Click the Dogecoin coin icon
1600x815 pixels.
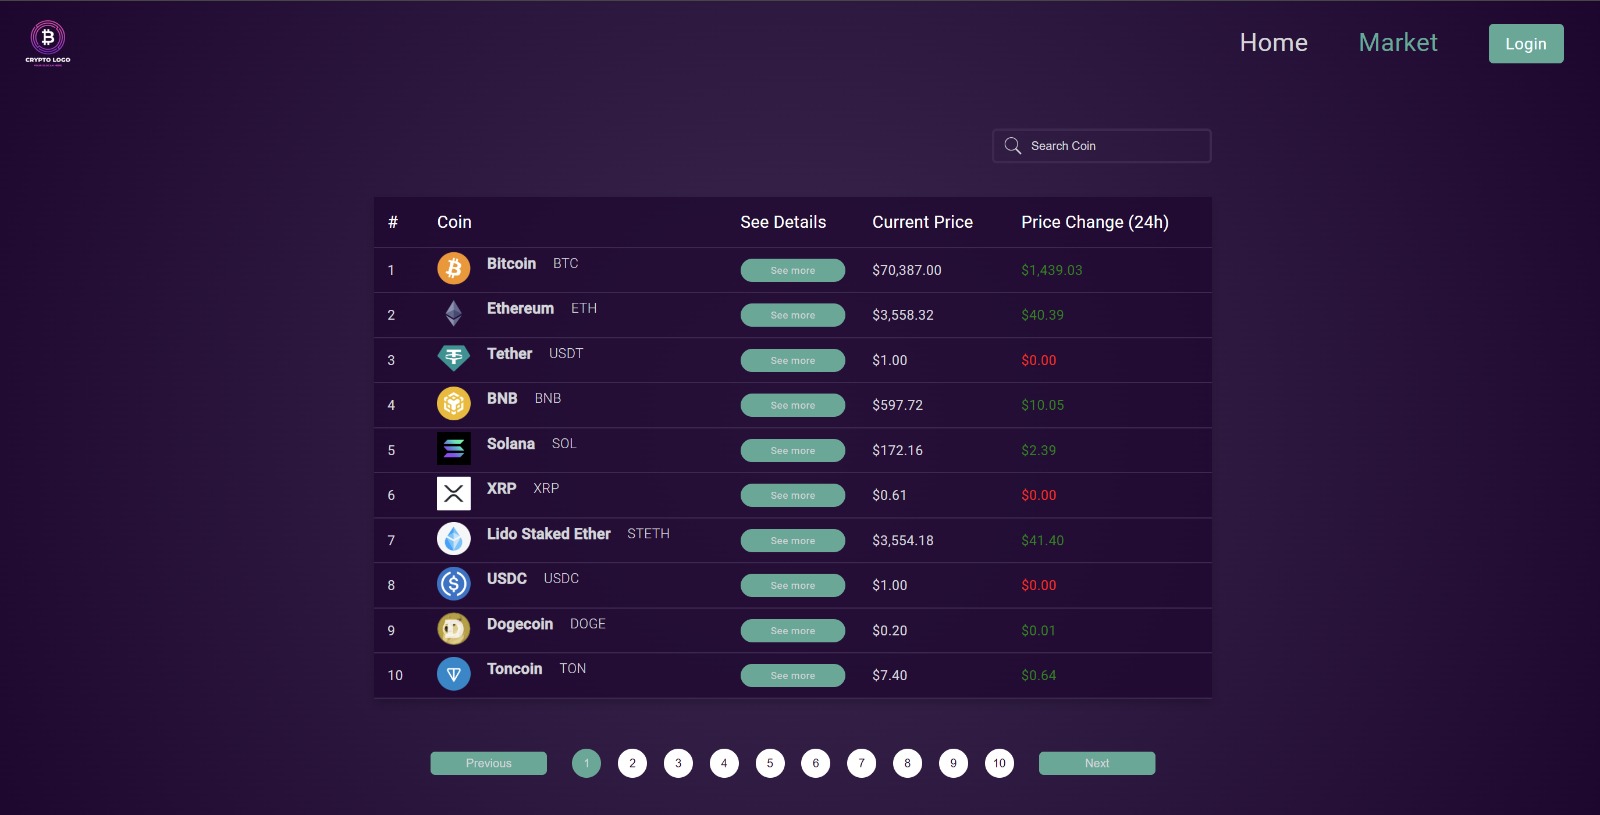[454, 629]
